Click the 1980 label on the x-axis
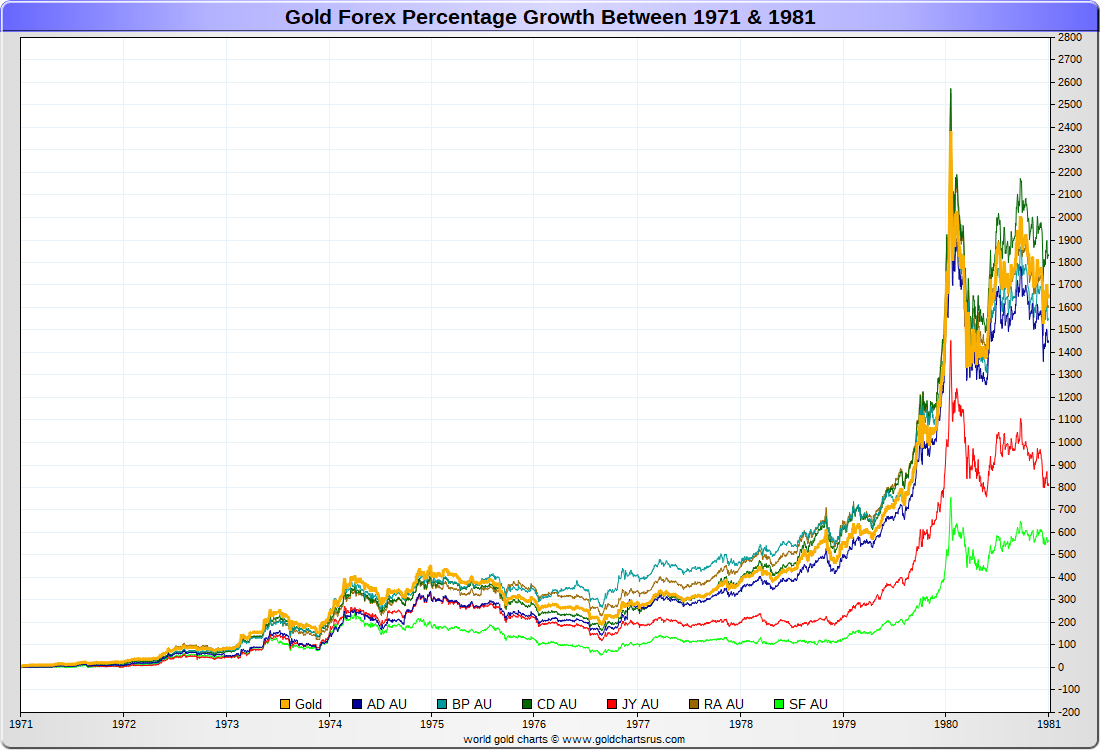This screenshot has height=750, width=1100. click(x=946, y=723)
